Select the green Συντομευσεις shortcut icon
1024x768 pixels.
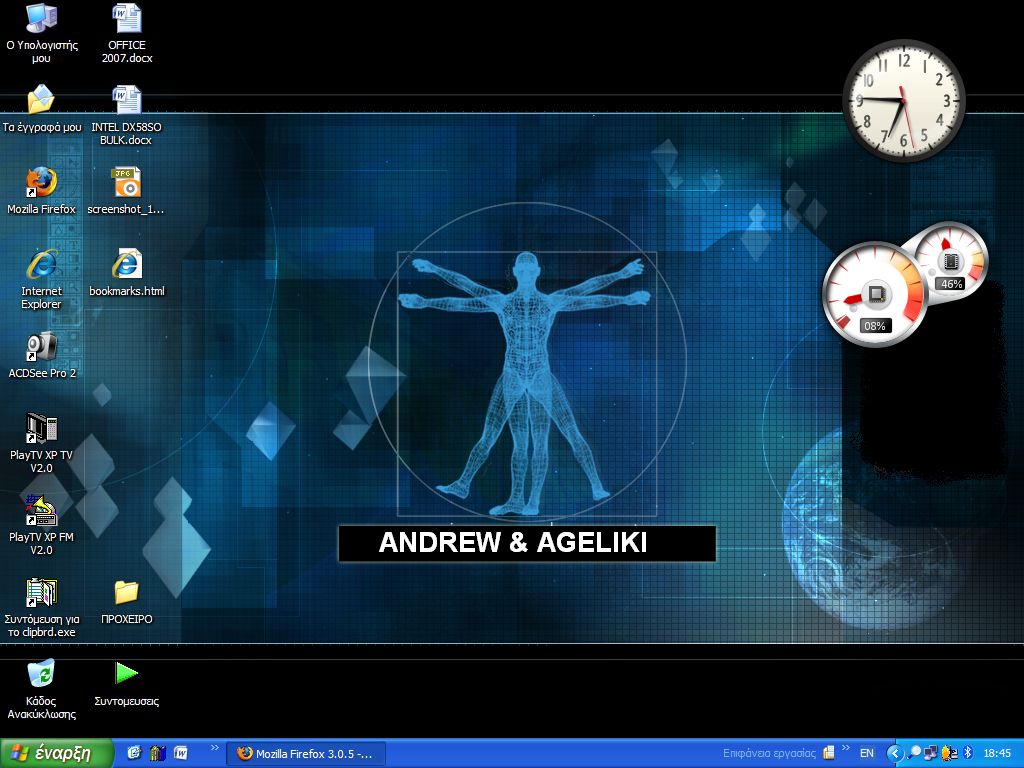[127, 683]
